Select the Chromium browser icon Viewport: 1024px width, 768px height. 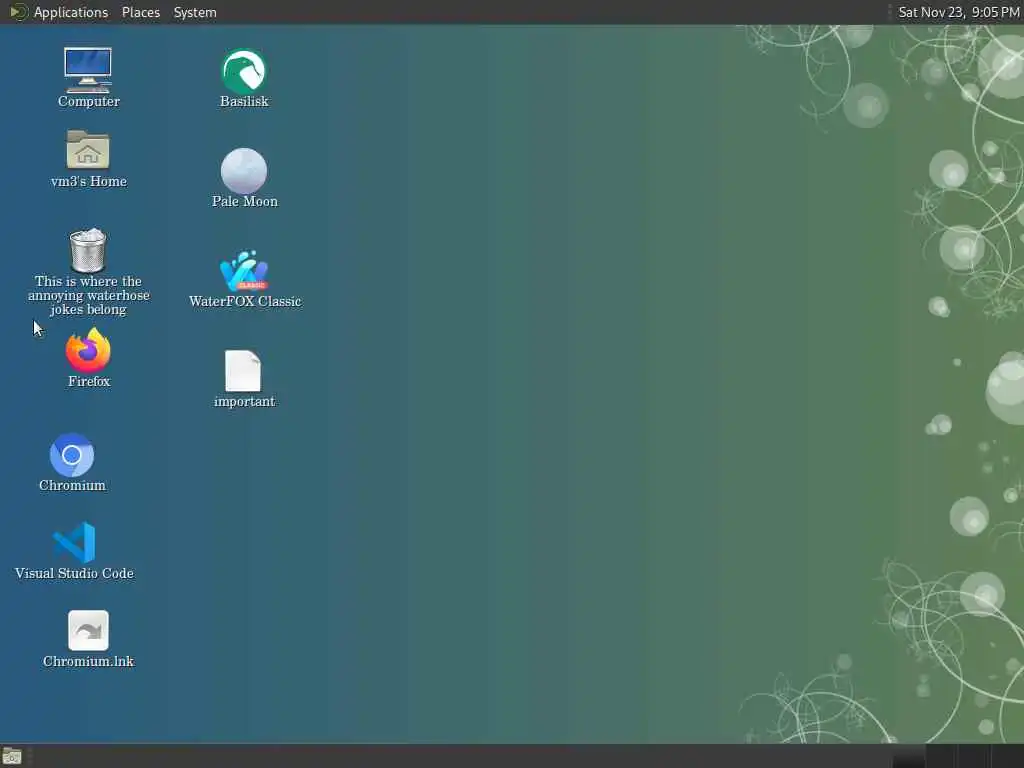tap(72, 455)
